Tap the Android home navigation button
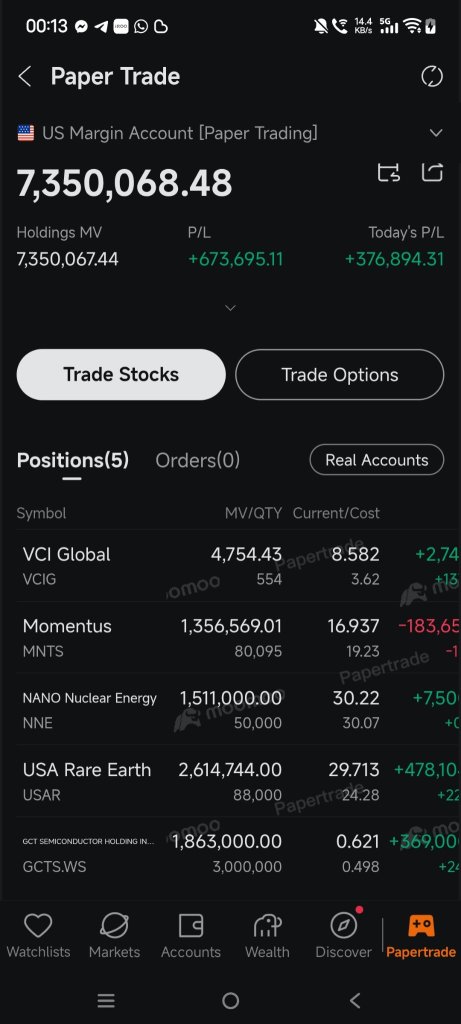The width and height of the screenshot is (461, 1024). pos(230,1000)
